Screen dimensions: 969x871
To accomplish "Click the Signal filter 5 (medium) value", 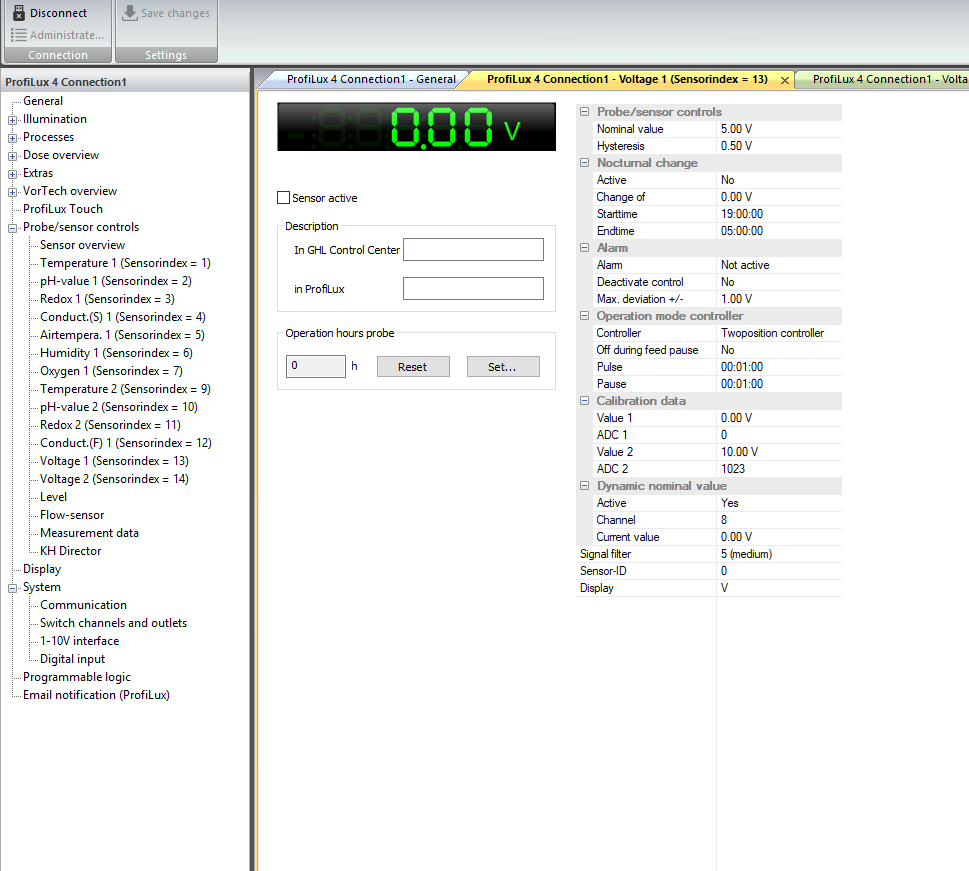I will (x=779, y=554).
